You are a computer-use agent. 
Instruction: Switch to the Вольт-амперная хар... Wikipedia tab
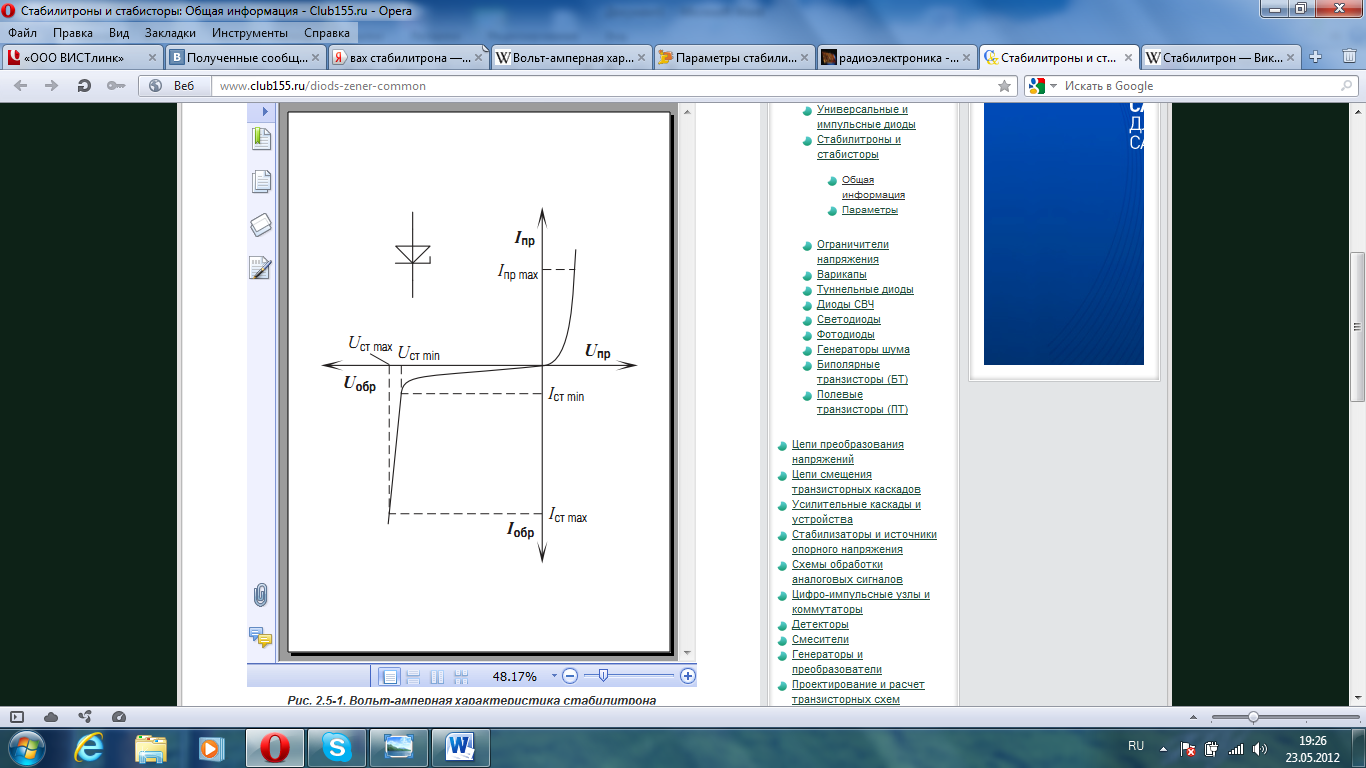[571, 58]
